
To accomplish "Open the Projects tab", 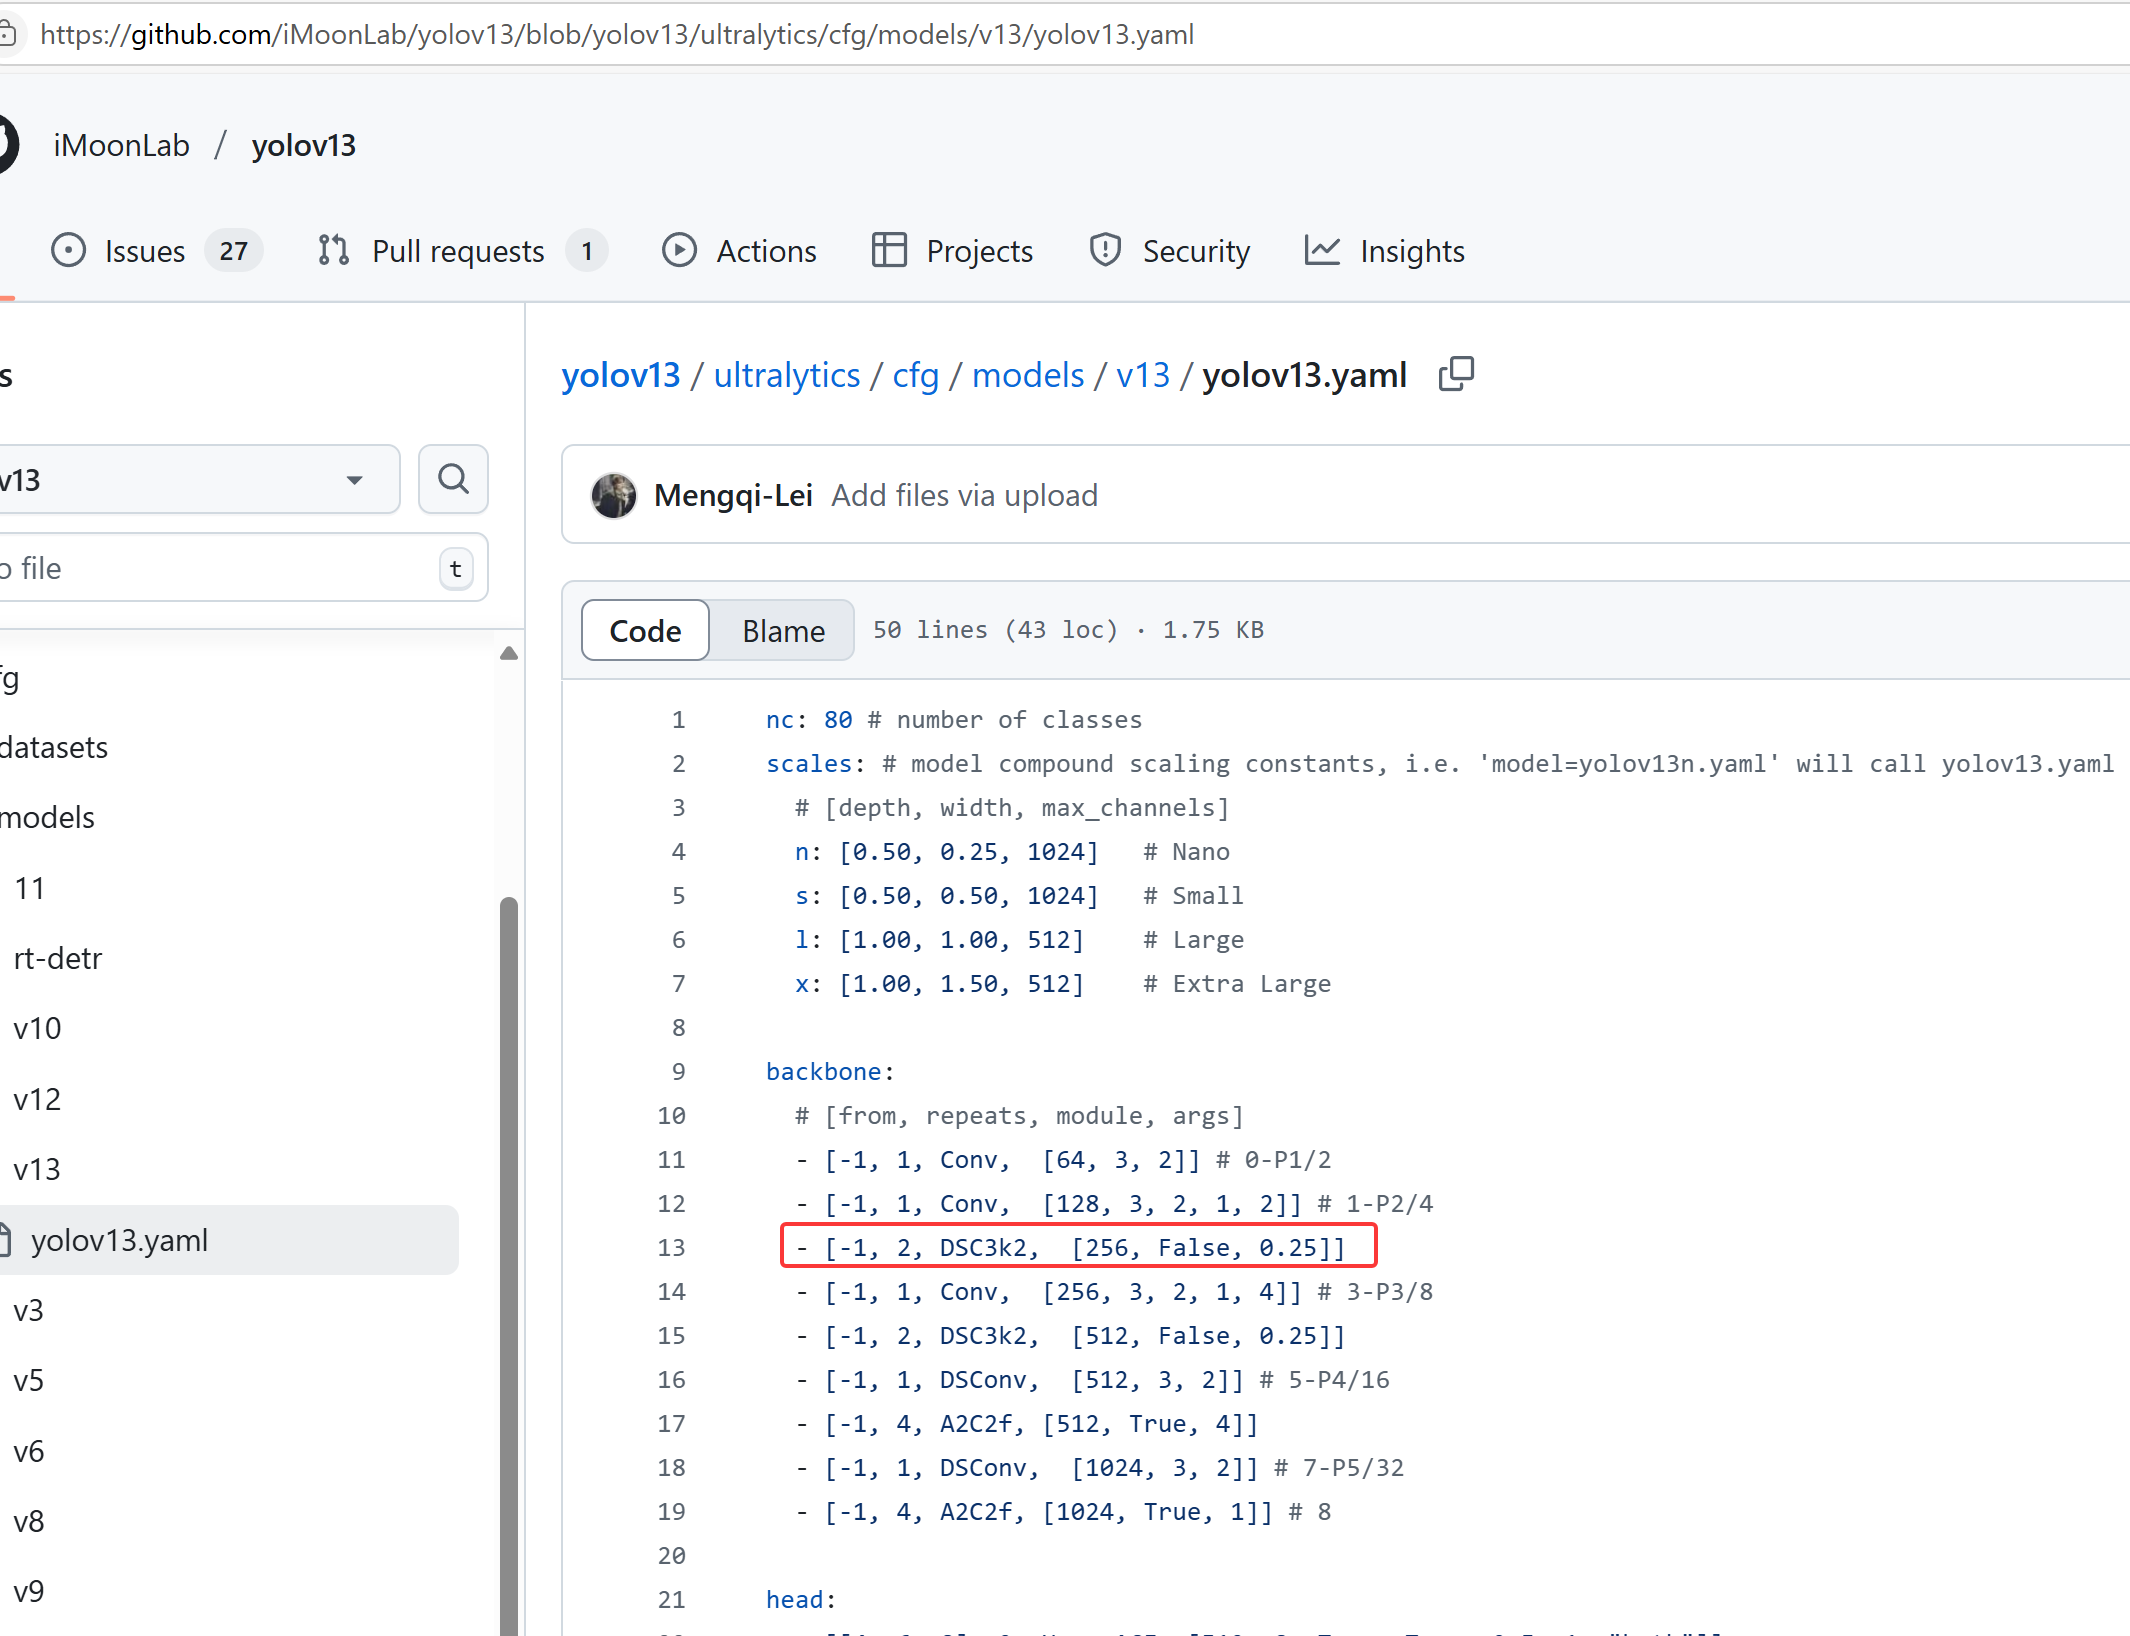I will click(x=952, y=250).
